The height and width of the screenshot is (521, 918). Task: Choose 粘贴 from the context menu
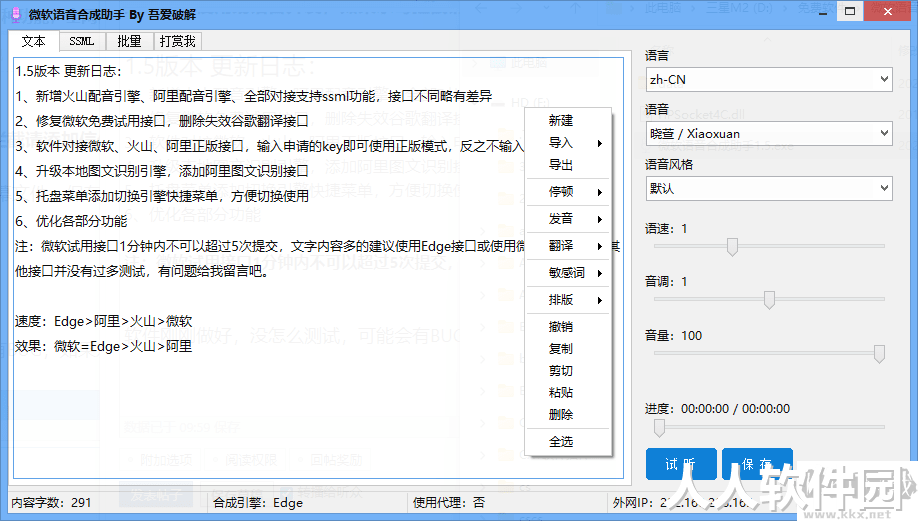click(x=568, y=393)
